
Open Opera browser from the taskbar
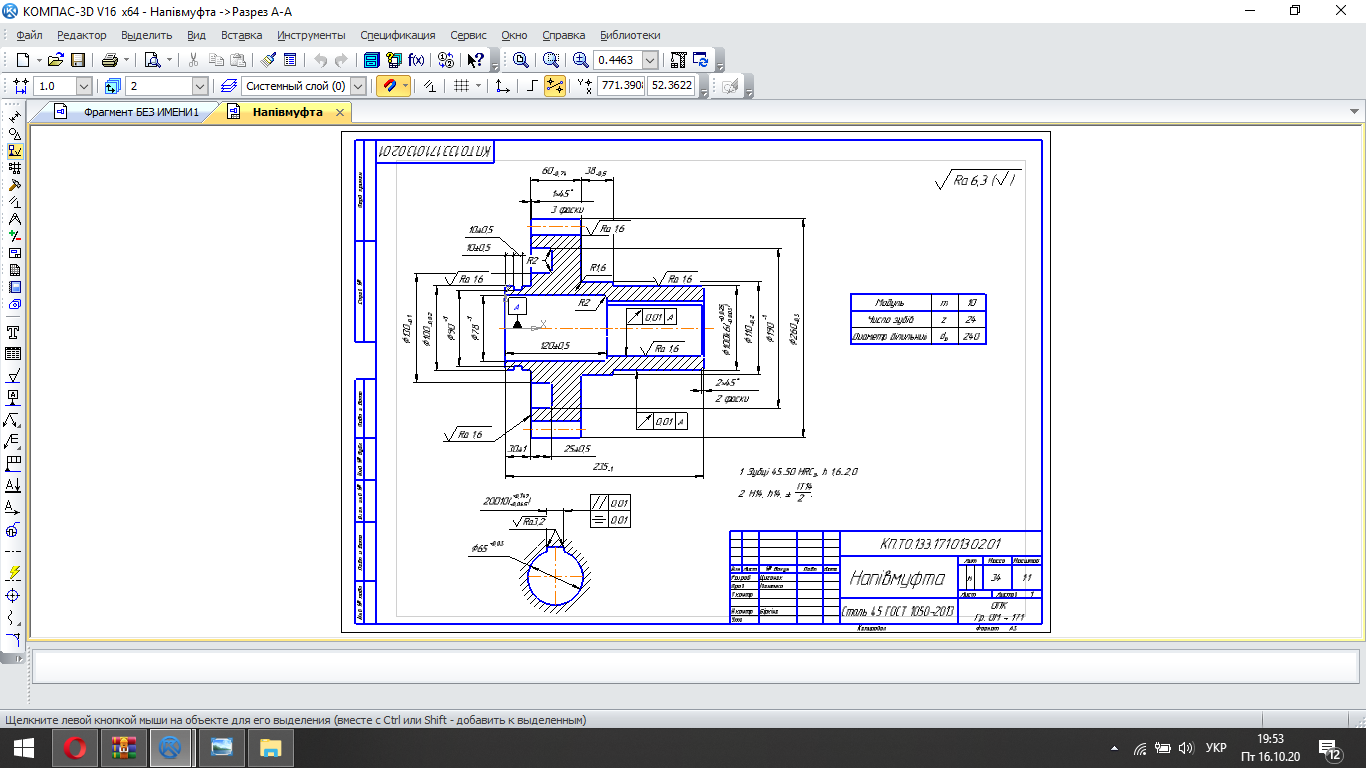[x=75, y=747]
